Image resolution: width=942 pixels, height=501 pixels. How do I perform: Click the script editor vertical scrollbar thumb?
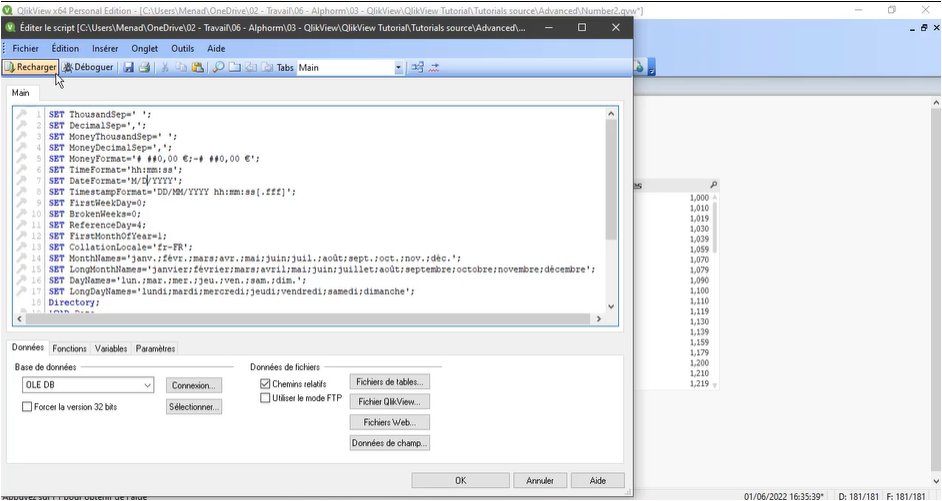tap(611, 180)
